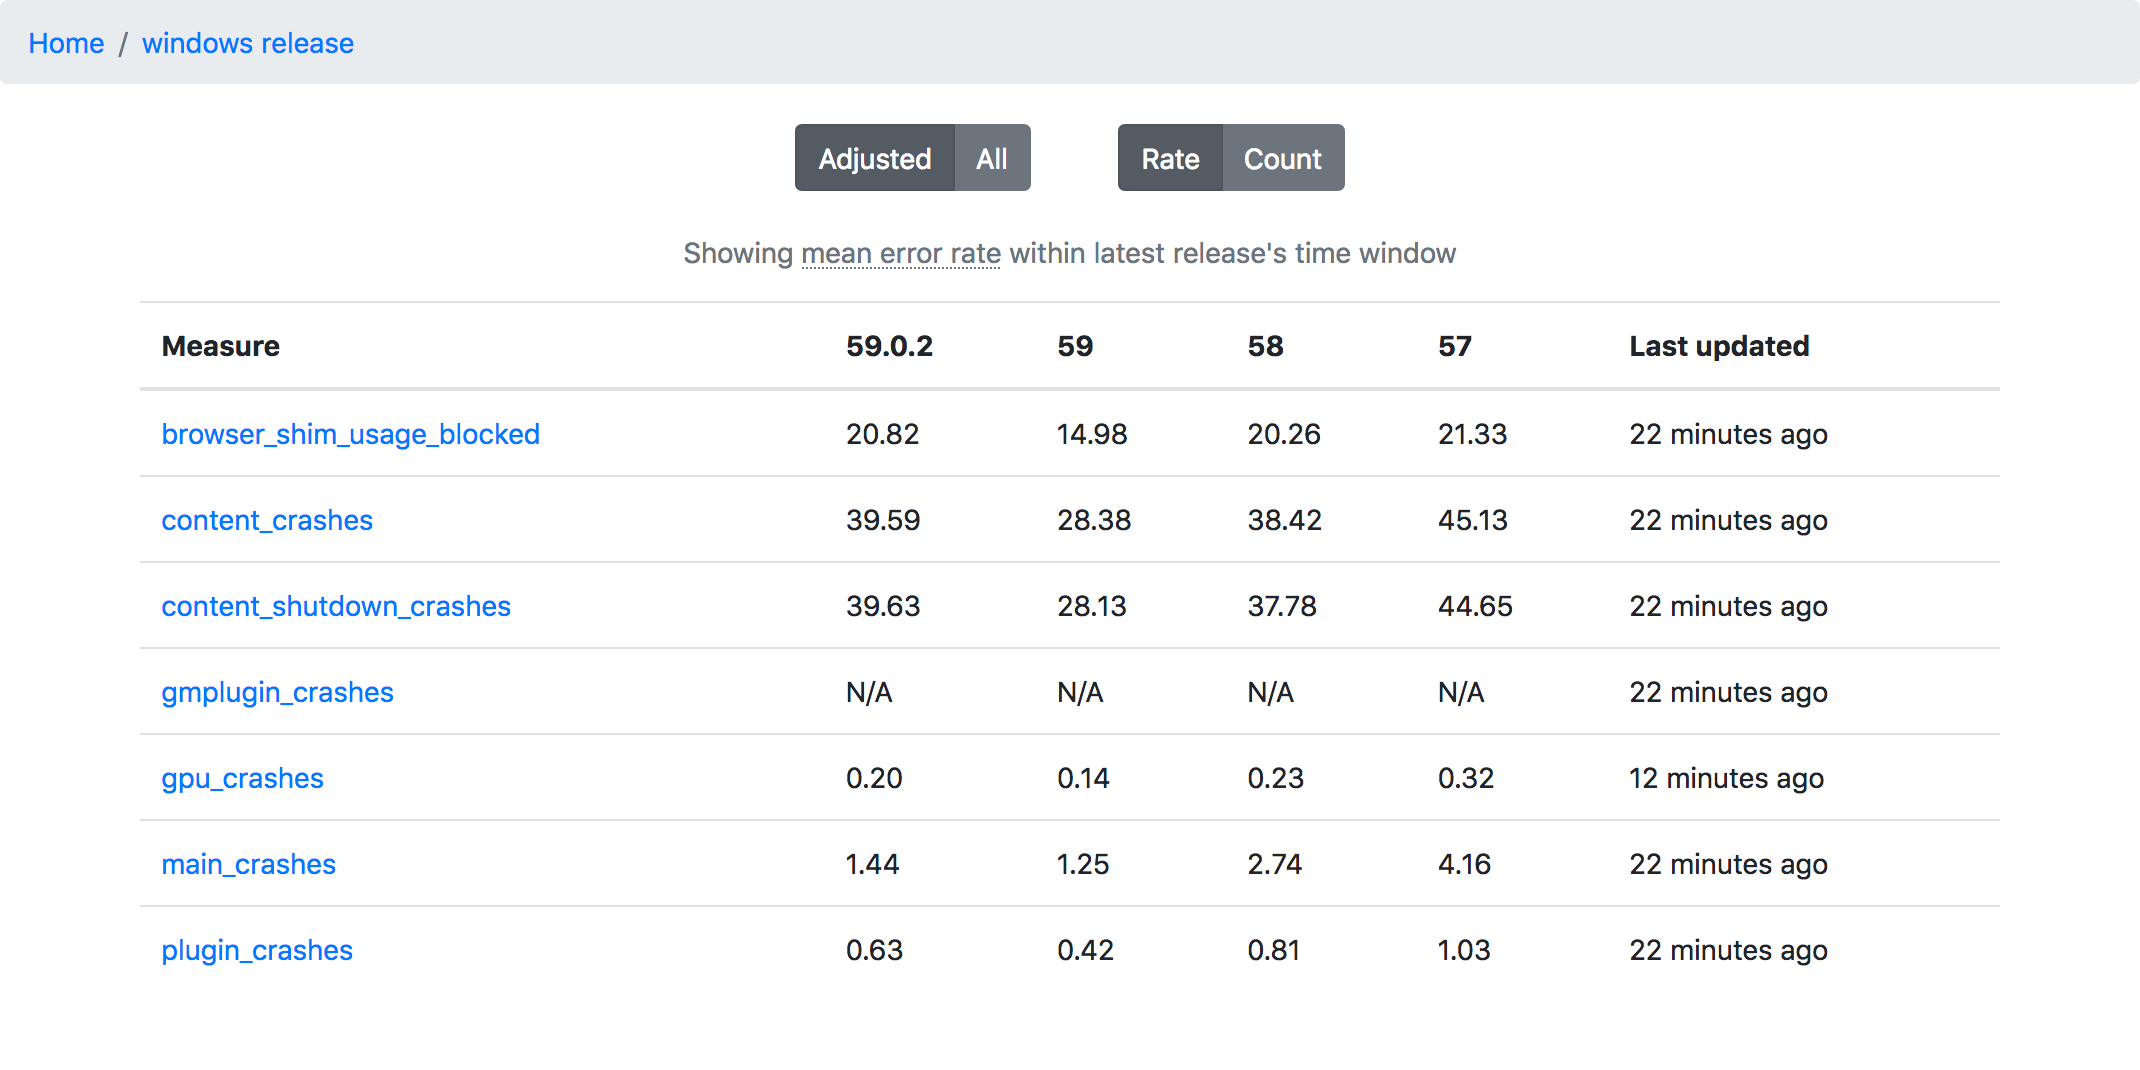
Task: Open browser_shim_usage_blocked measure
Action: coord(350,434)
